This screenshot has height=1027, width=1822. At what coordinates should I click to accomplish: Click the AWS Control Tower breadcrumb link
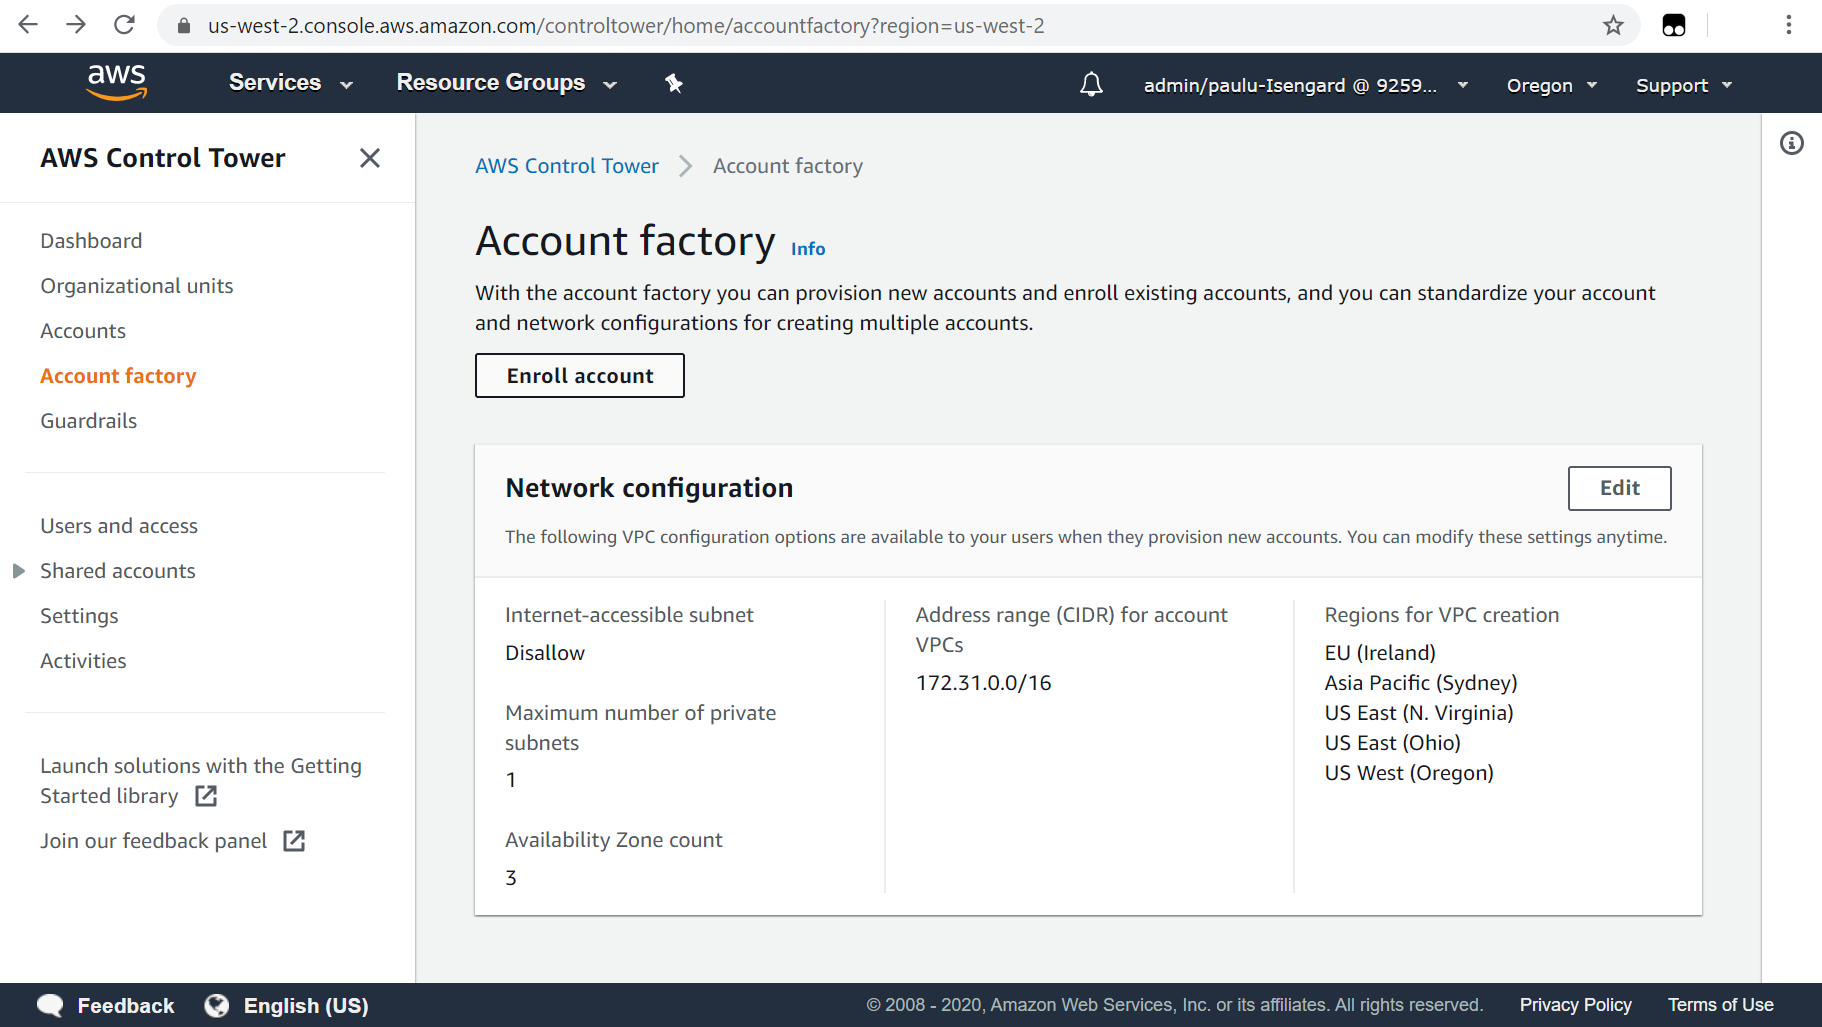pyautogui.click(x=567, y=166)
